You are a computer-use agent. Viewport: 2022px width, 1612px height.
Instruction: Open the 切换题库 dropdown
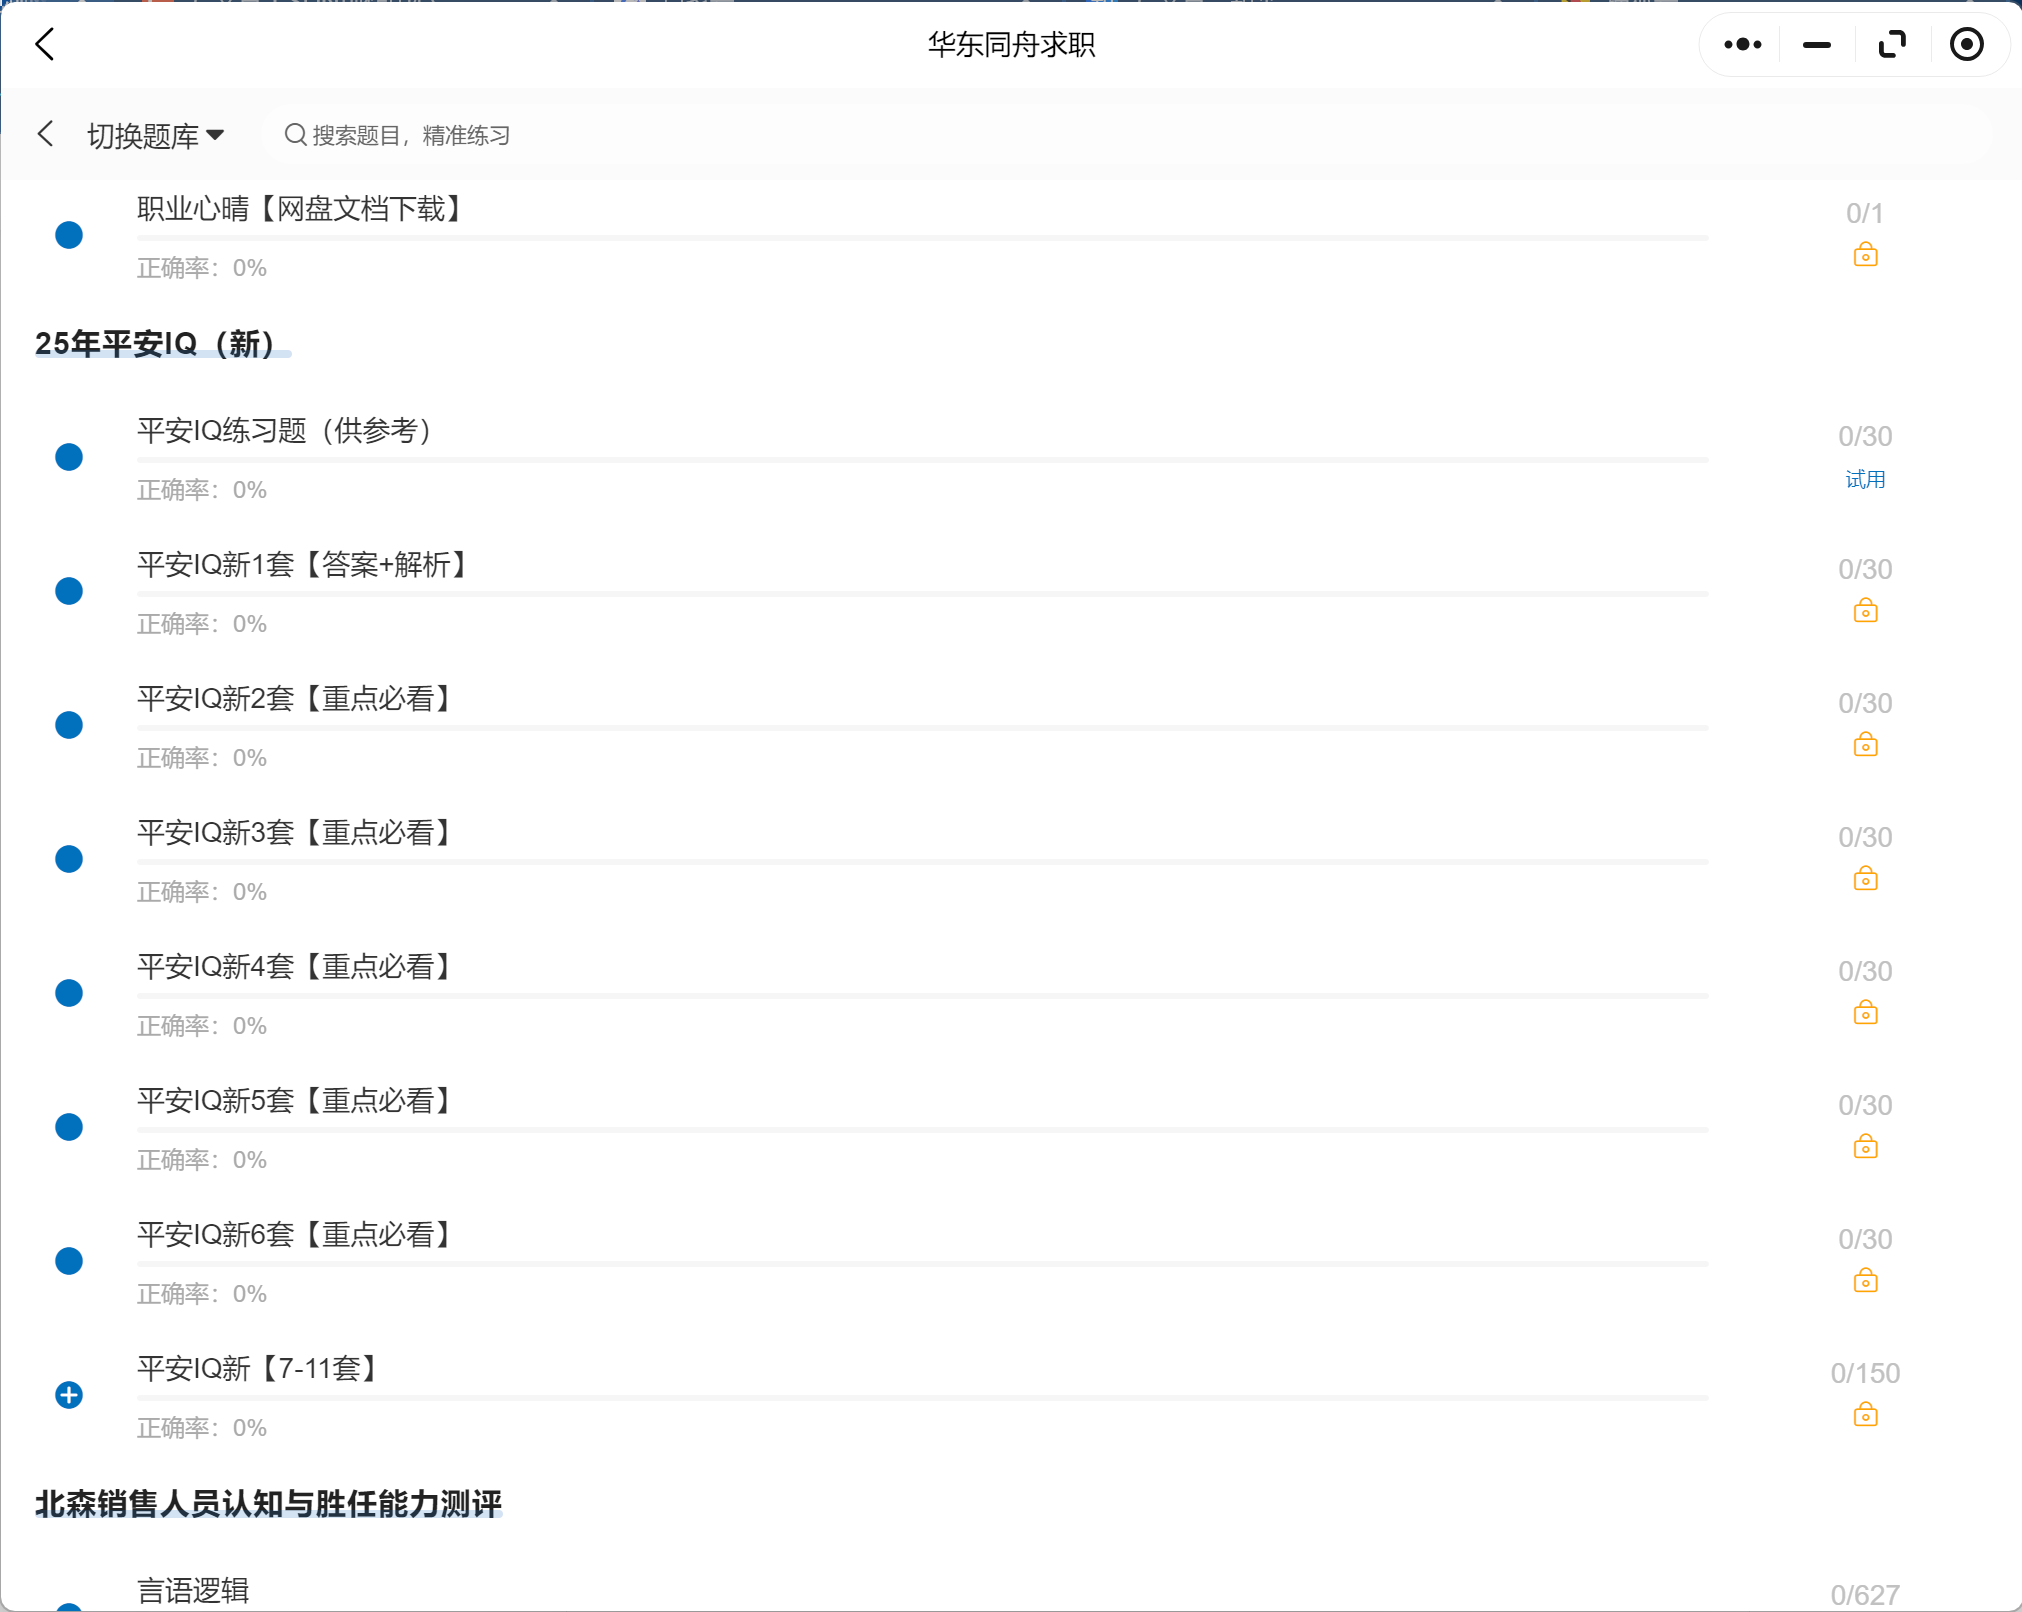point(156,136)
